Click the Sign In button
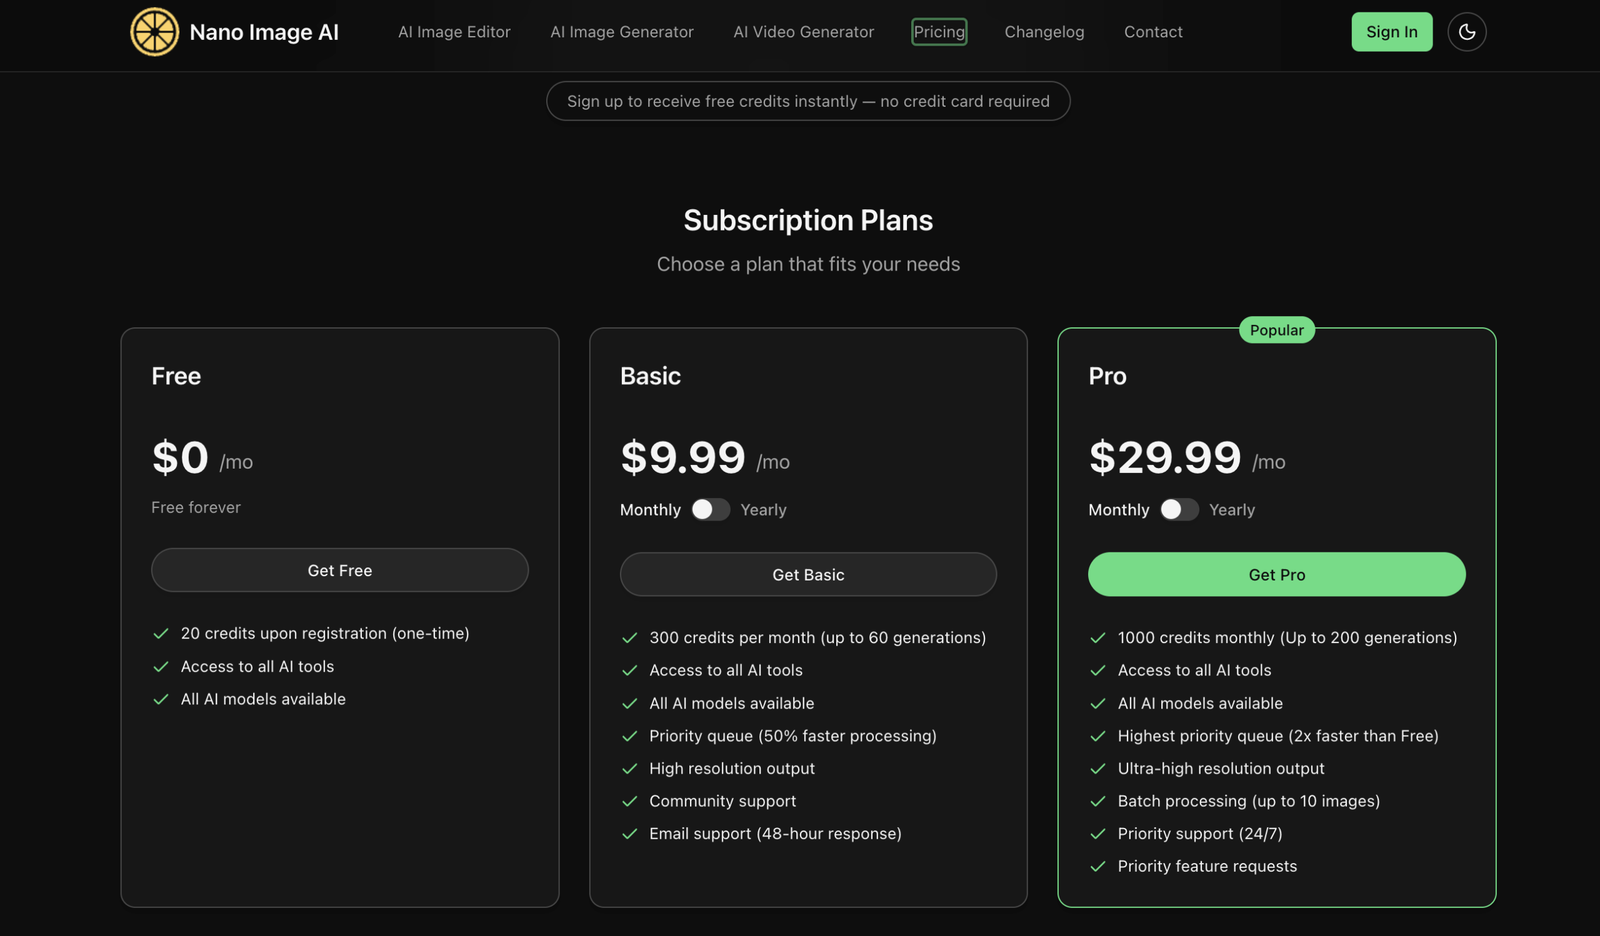 pos(1392,32)
